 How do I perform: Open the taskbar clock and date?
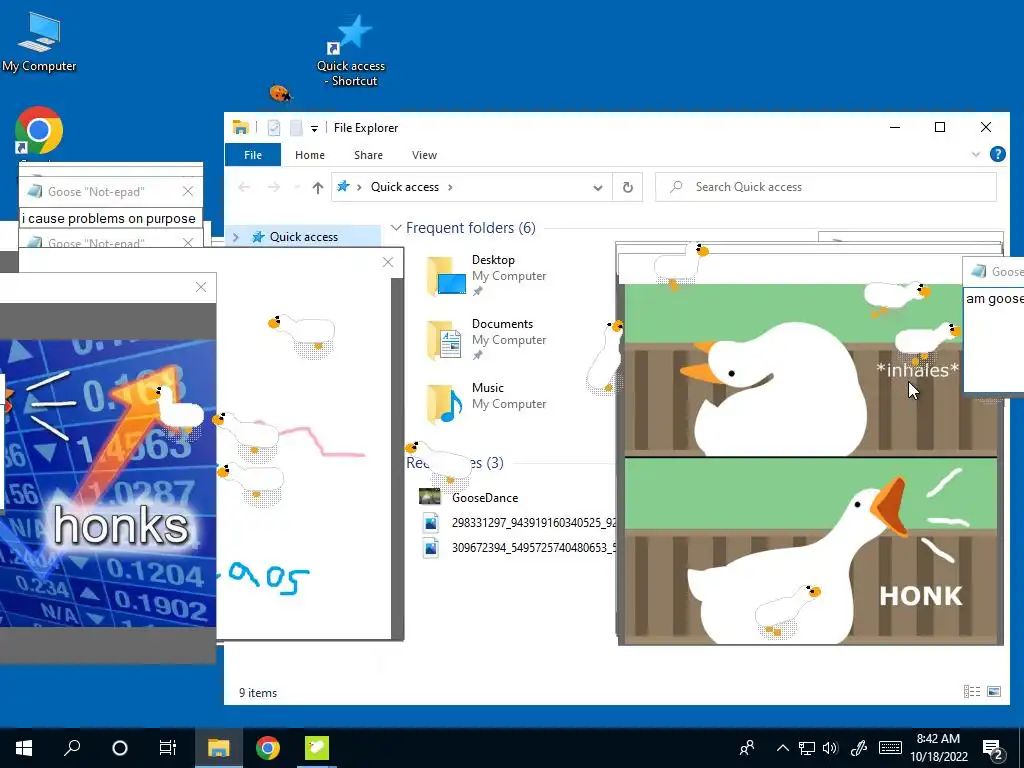point(938,748)
